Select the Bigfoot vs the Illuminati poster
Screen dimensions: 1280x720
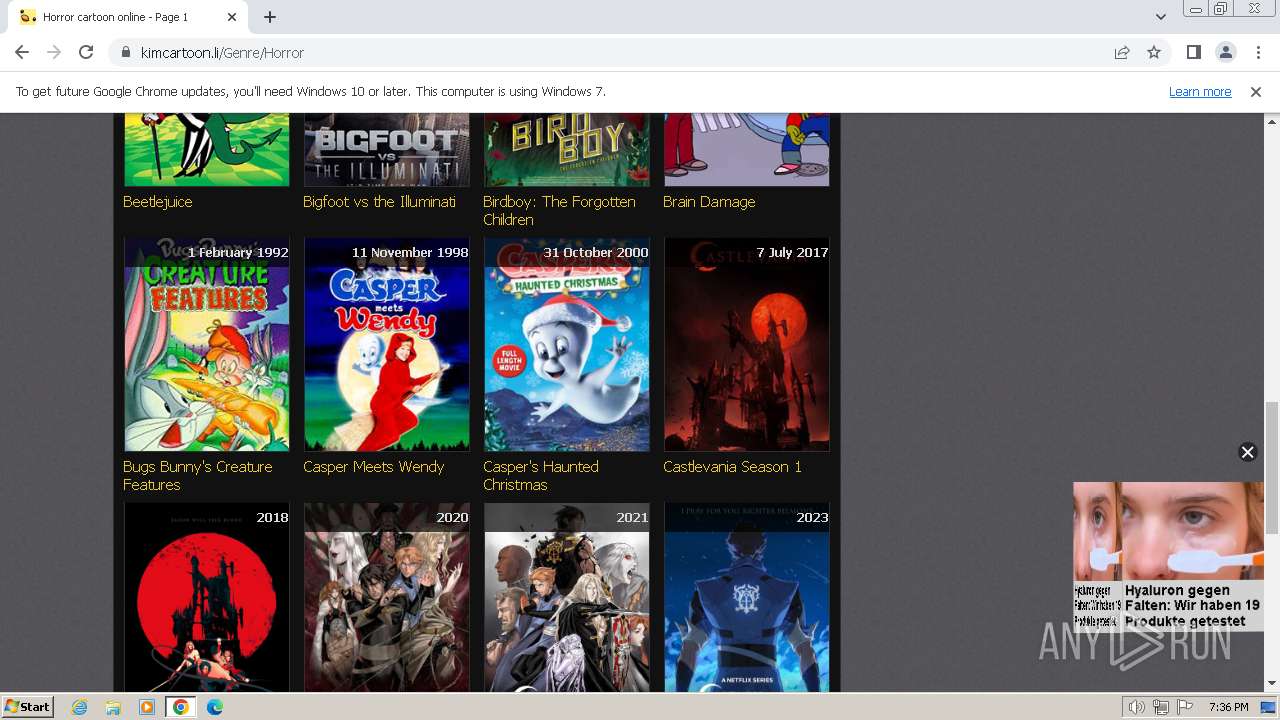pyautogui.click(x=387, y=150)
